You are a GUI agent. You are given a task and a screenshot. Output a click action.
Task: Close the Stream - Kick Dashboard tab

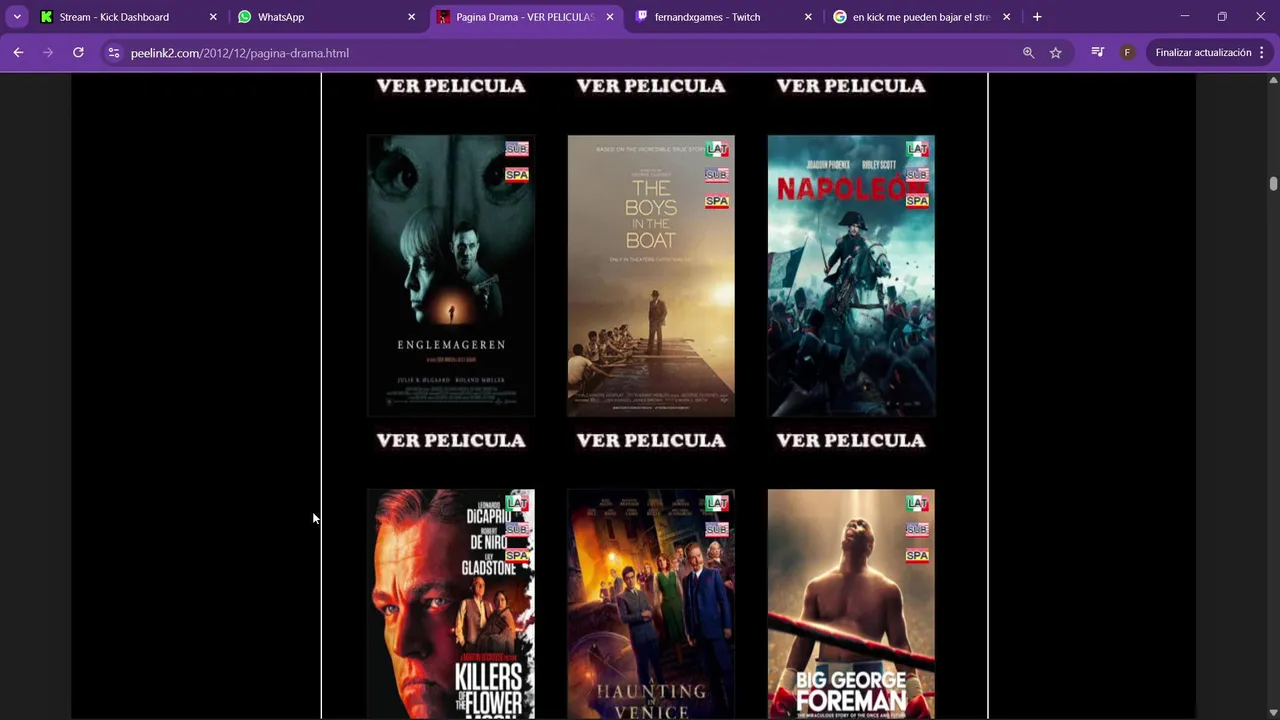213,17
